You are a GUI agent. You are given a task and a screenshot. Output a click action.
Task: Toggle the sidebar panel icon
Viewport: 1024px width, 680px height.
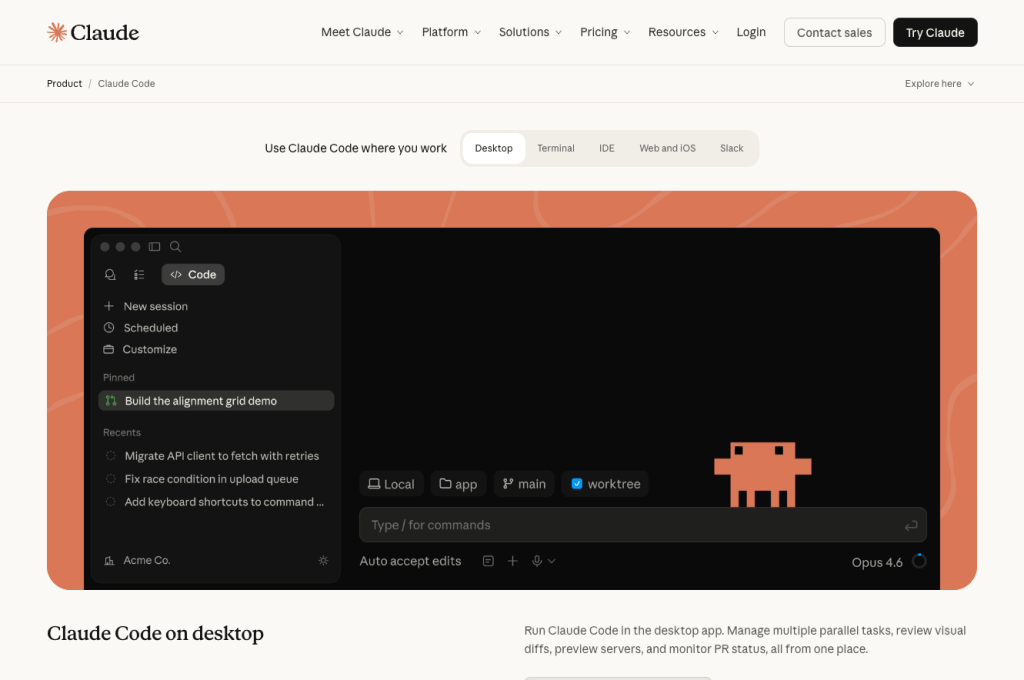pyautogui.click(x=154, y=246)
